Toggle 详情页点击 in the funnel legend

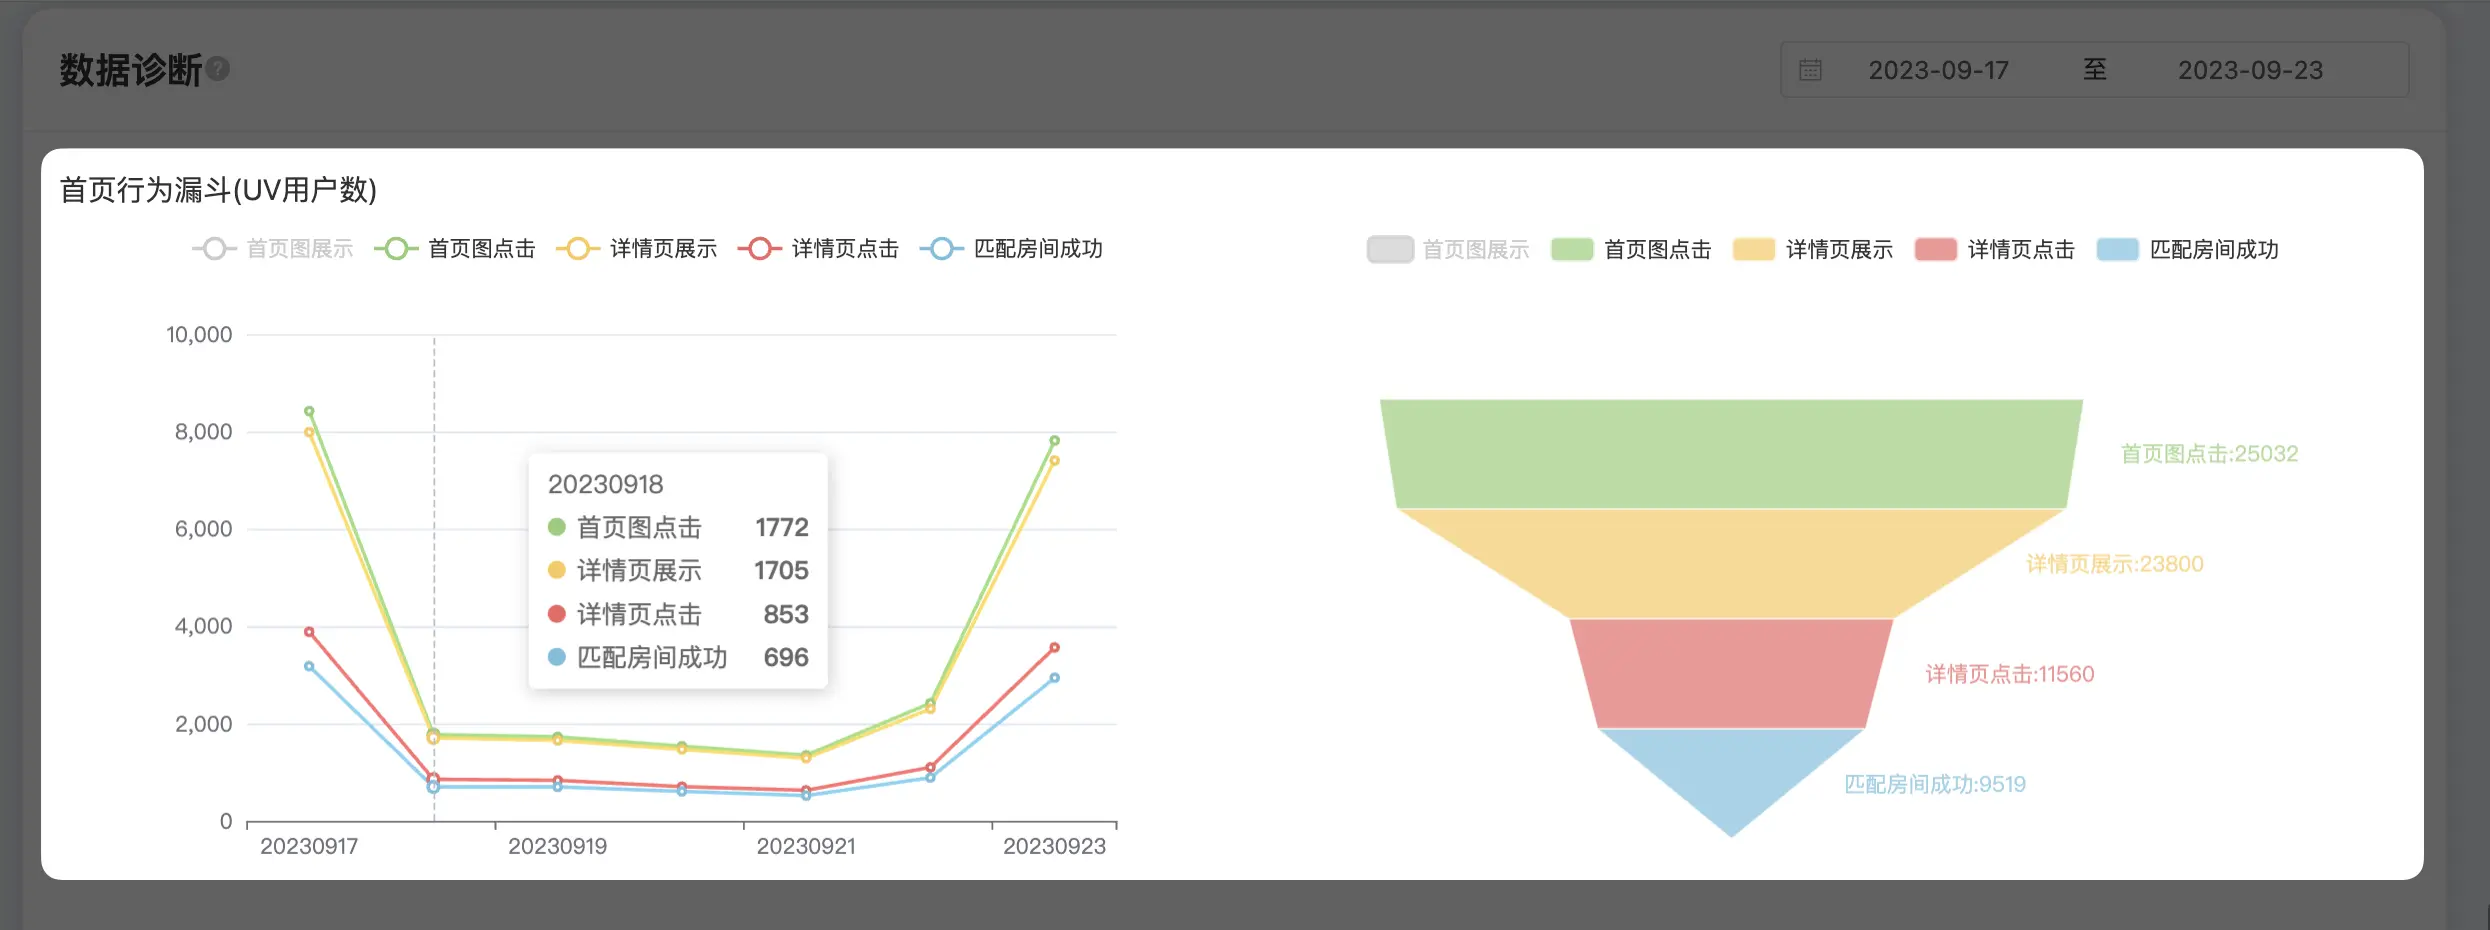coord(1994,250)
